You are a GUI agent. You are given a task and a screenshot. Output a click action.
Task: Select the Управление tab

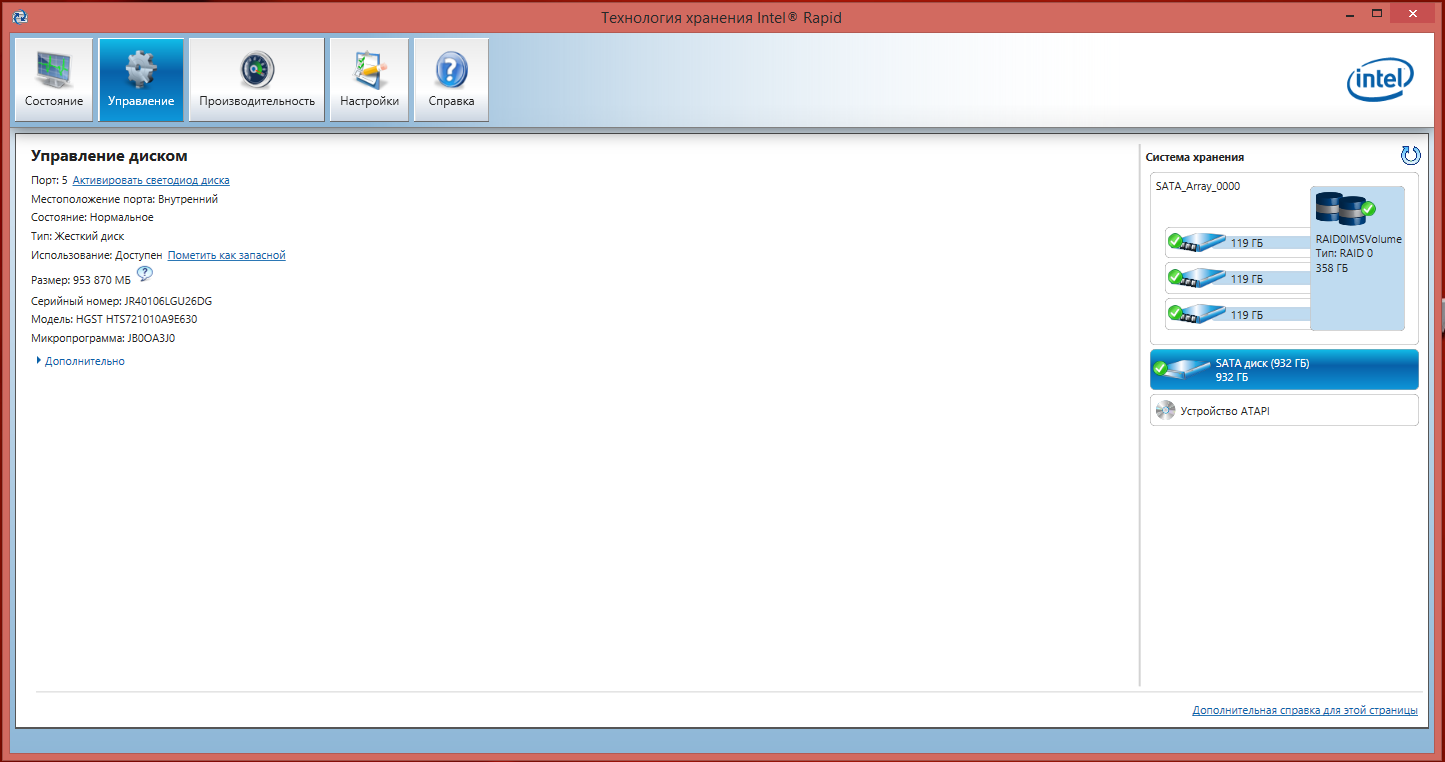[141, 80]
